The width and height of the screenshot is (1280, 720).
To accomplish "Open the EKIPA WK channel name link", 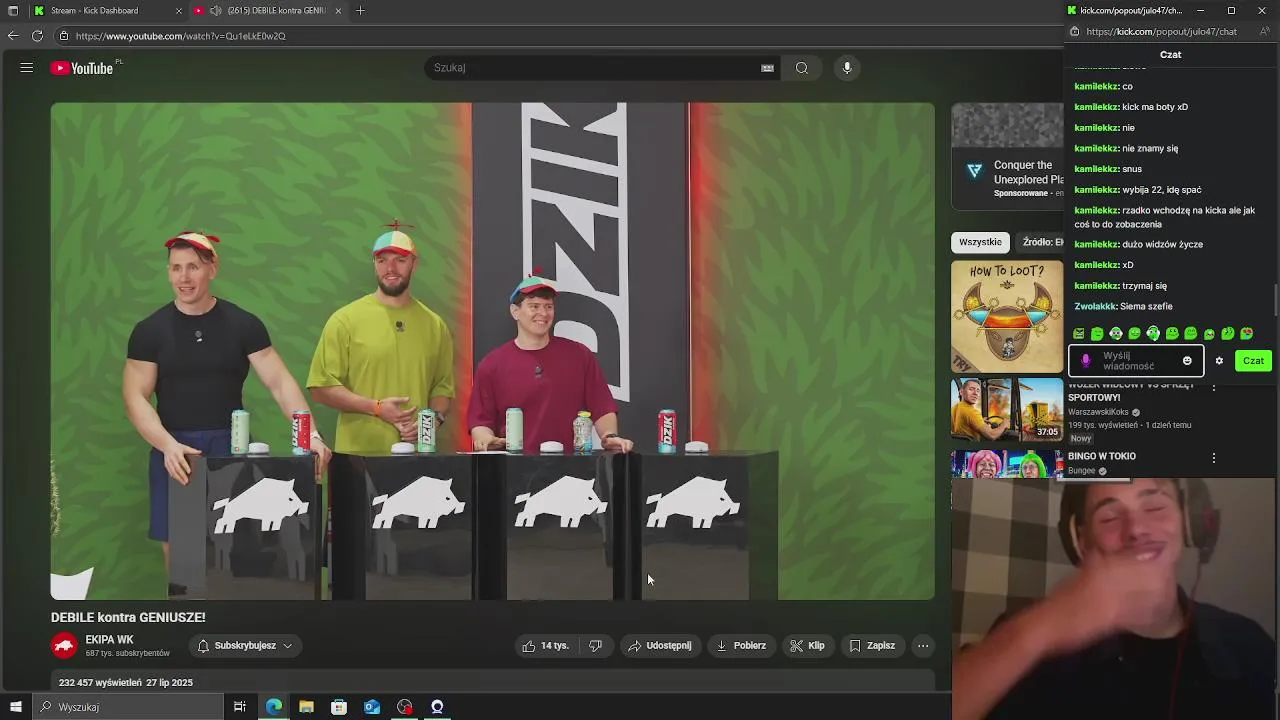I will [x=109, y=640].
